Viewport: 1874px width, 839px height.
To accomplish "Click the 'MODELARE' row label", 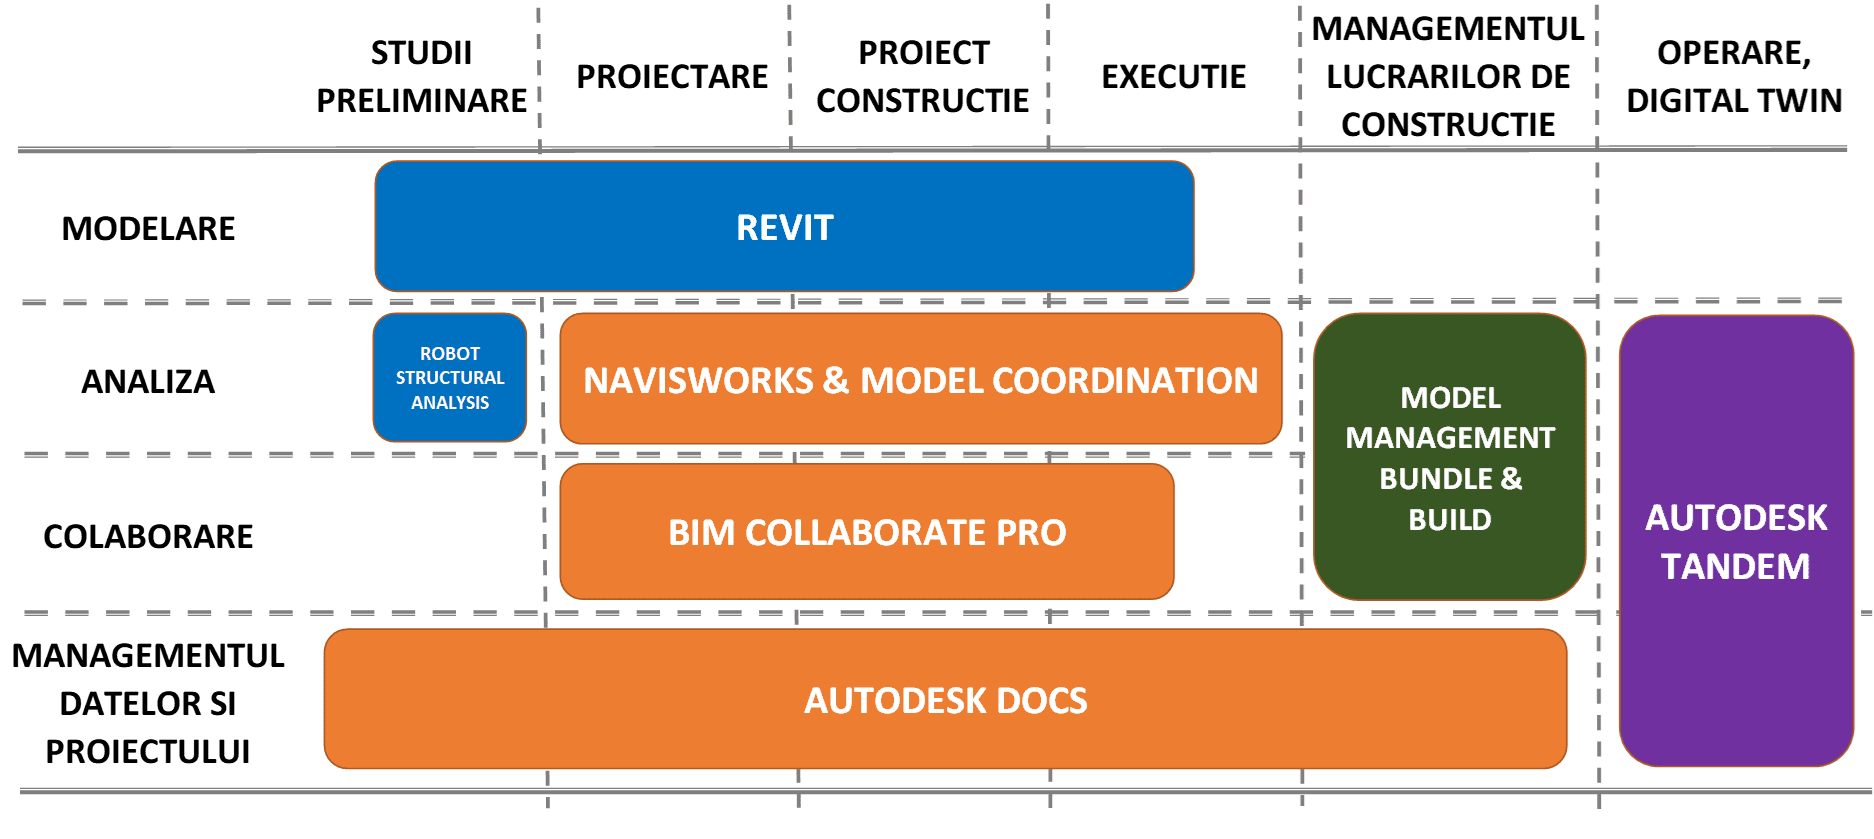I will click(148, 228).
